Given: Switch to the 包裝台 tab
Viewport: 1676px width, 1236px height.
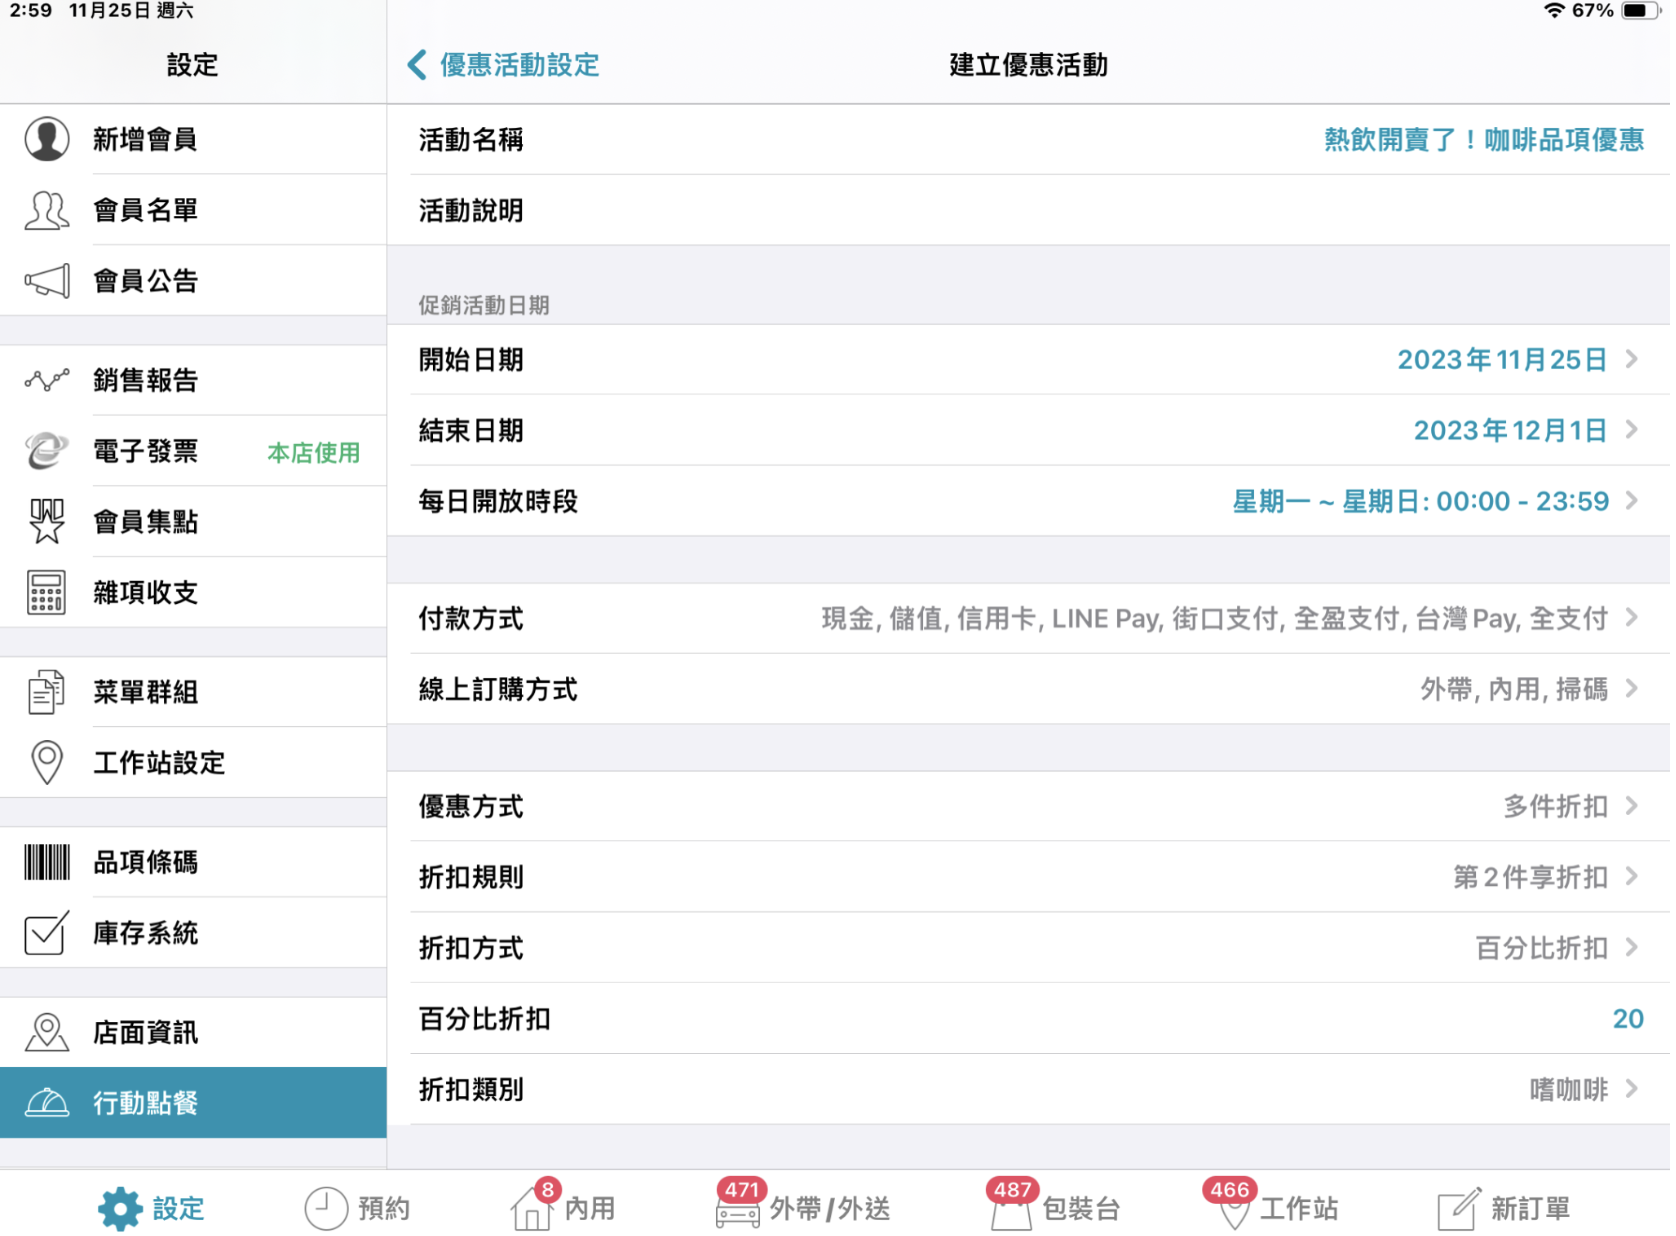Looking at the screenshot, I should click(1056, 1208).
